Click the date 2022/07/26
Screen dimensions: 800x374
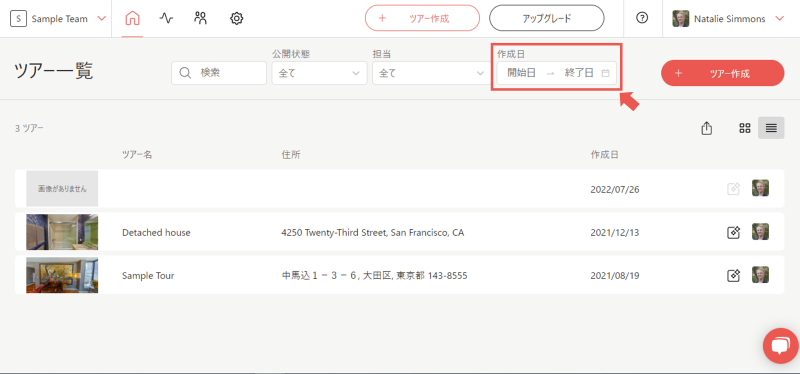pyautogui.click(x=615, y=190)
